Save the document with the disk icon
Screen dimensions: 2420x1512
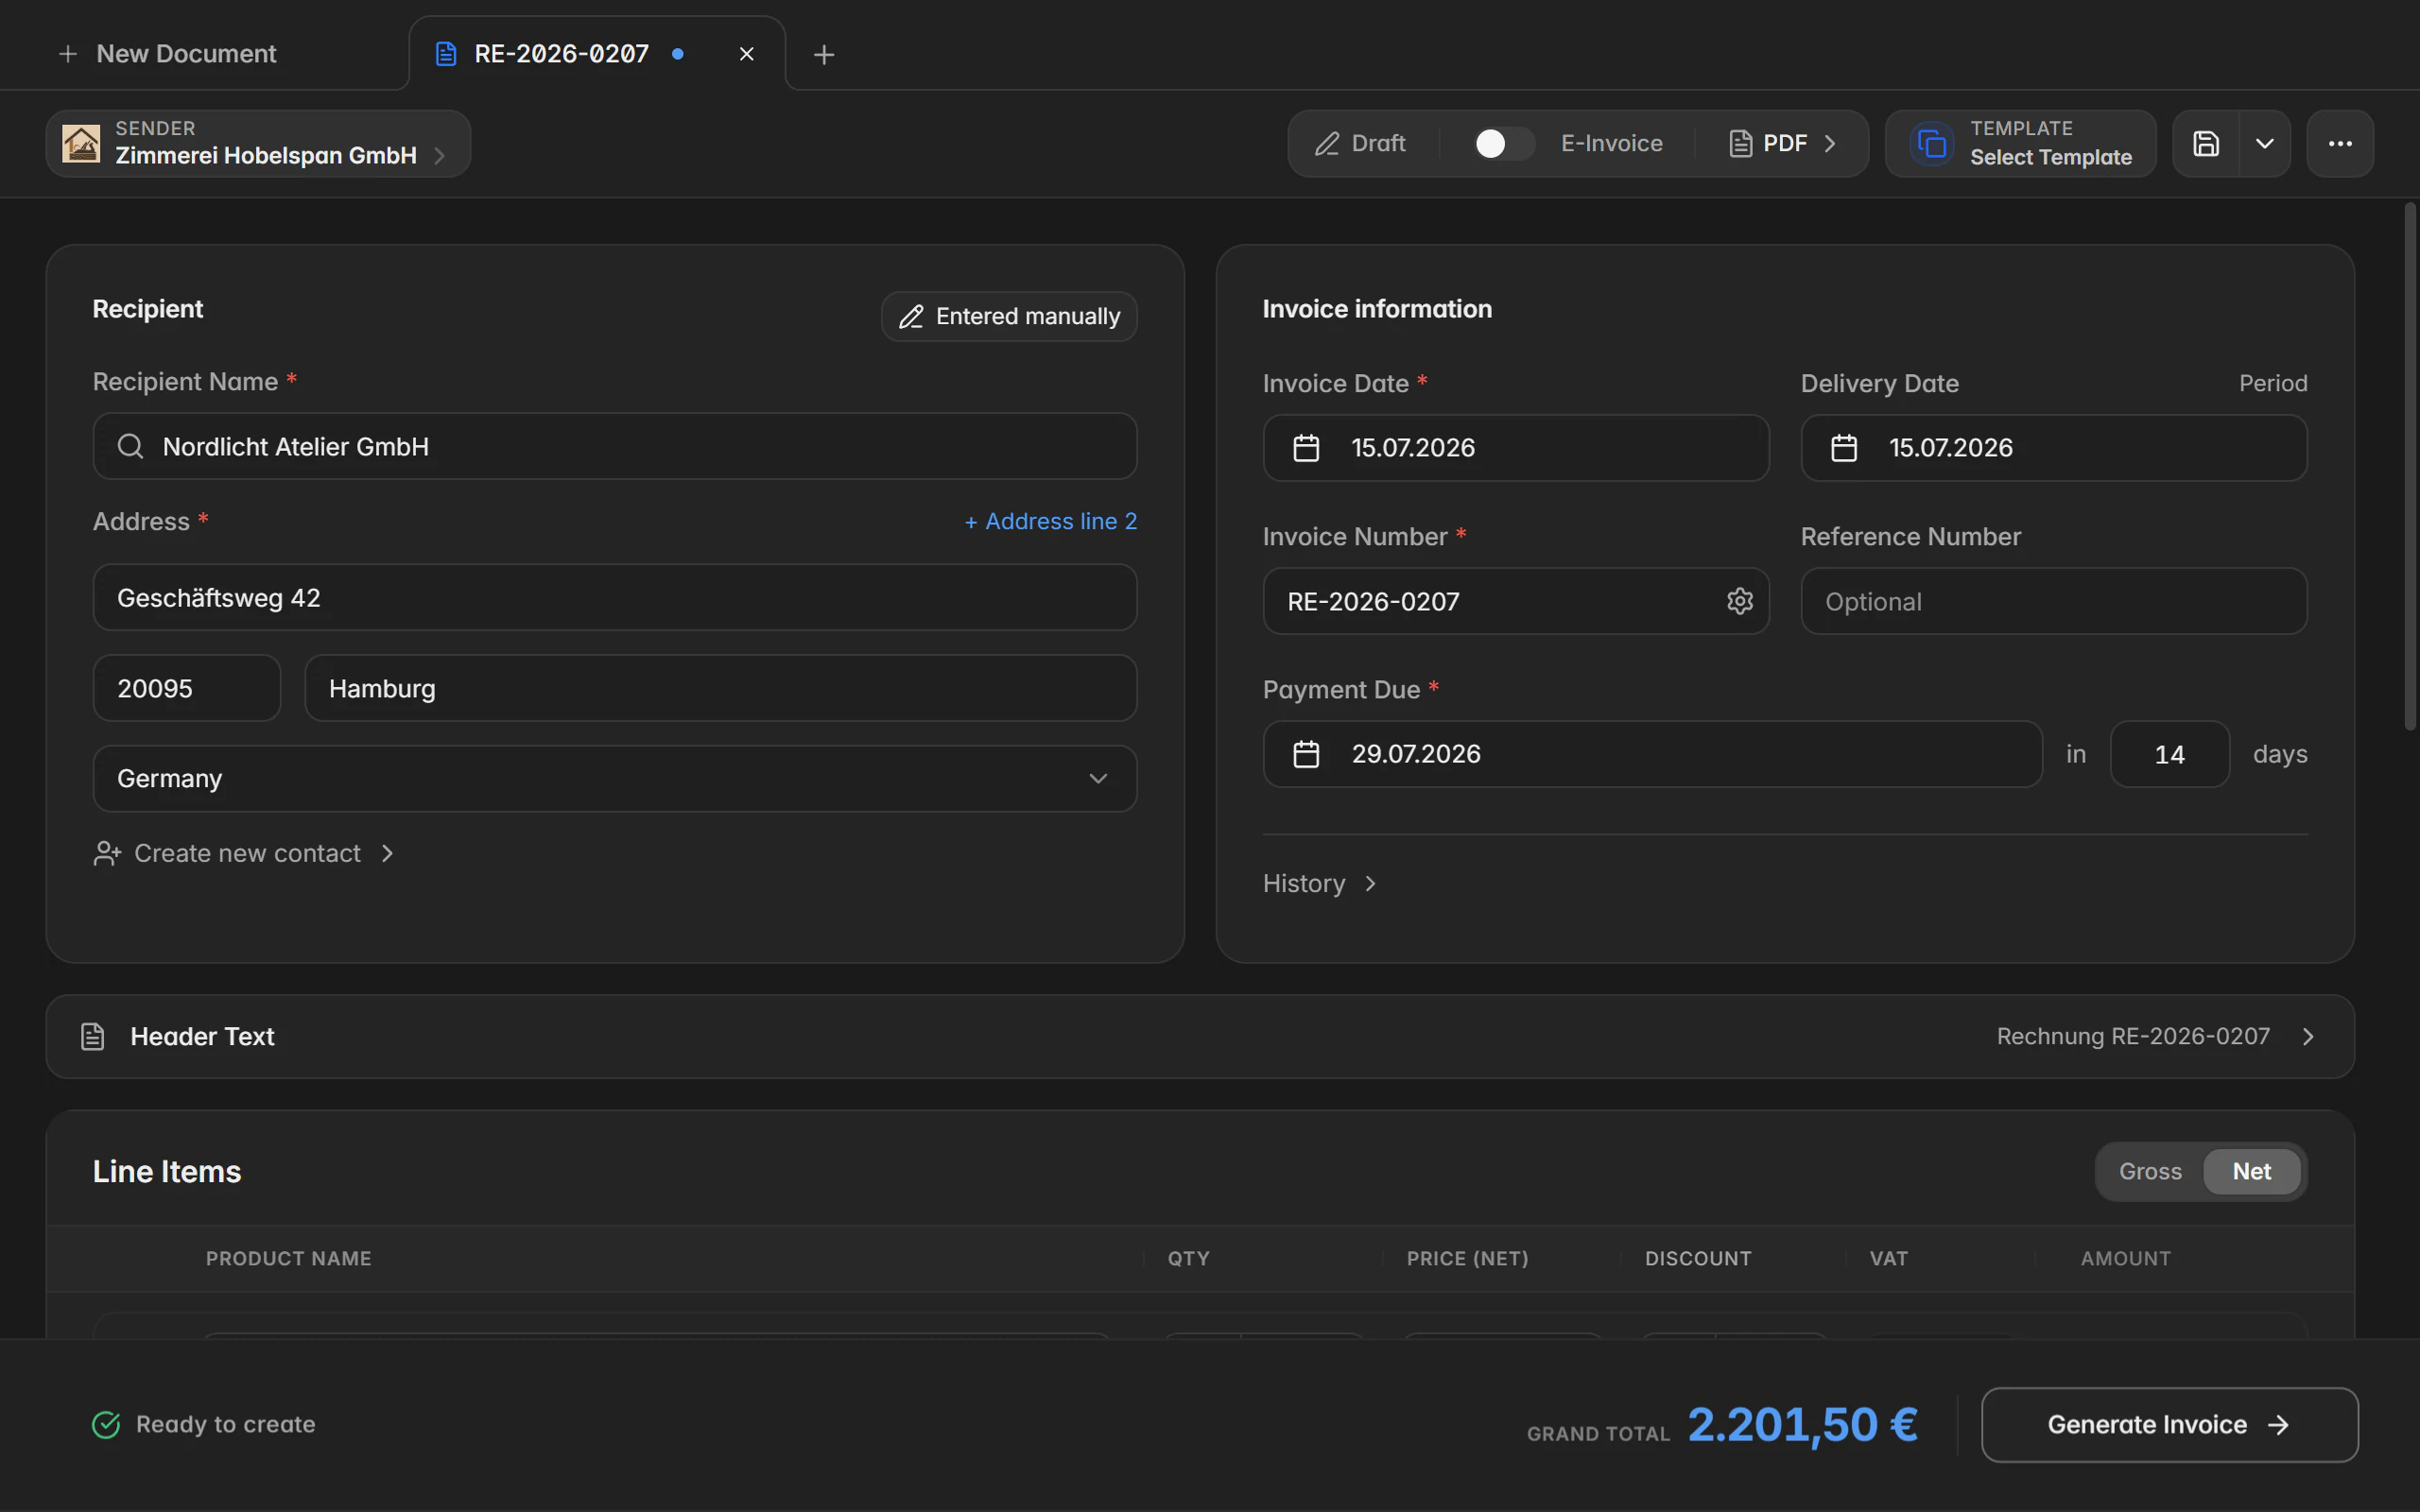[2206, 144]
